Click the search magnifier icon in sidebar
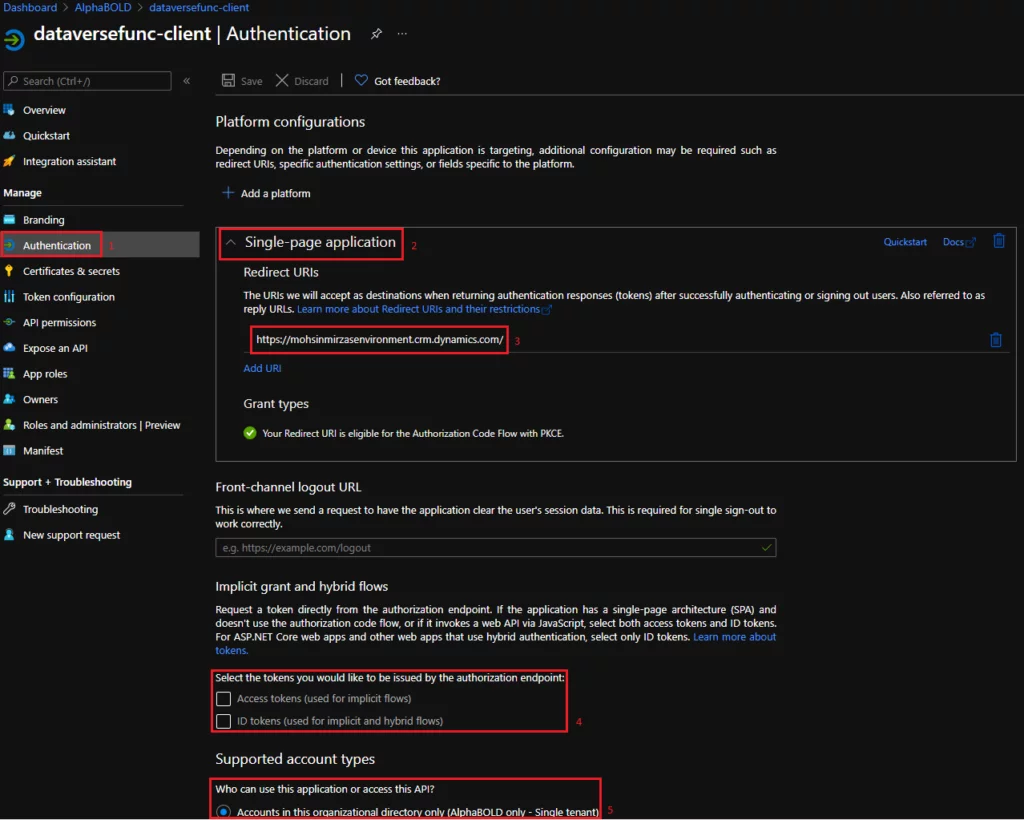 click(x=13, y=81)
